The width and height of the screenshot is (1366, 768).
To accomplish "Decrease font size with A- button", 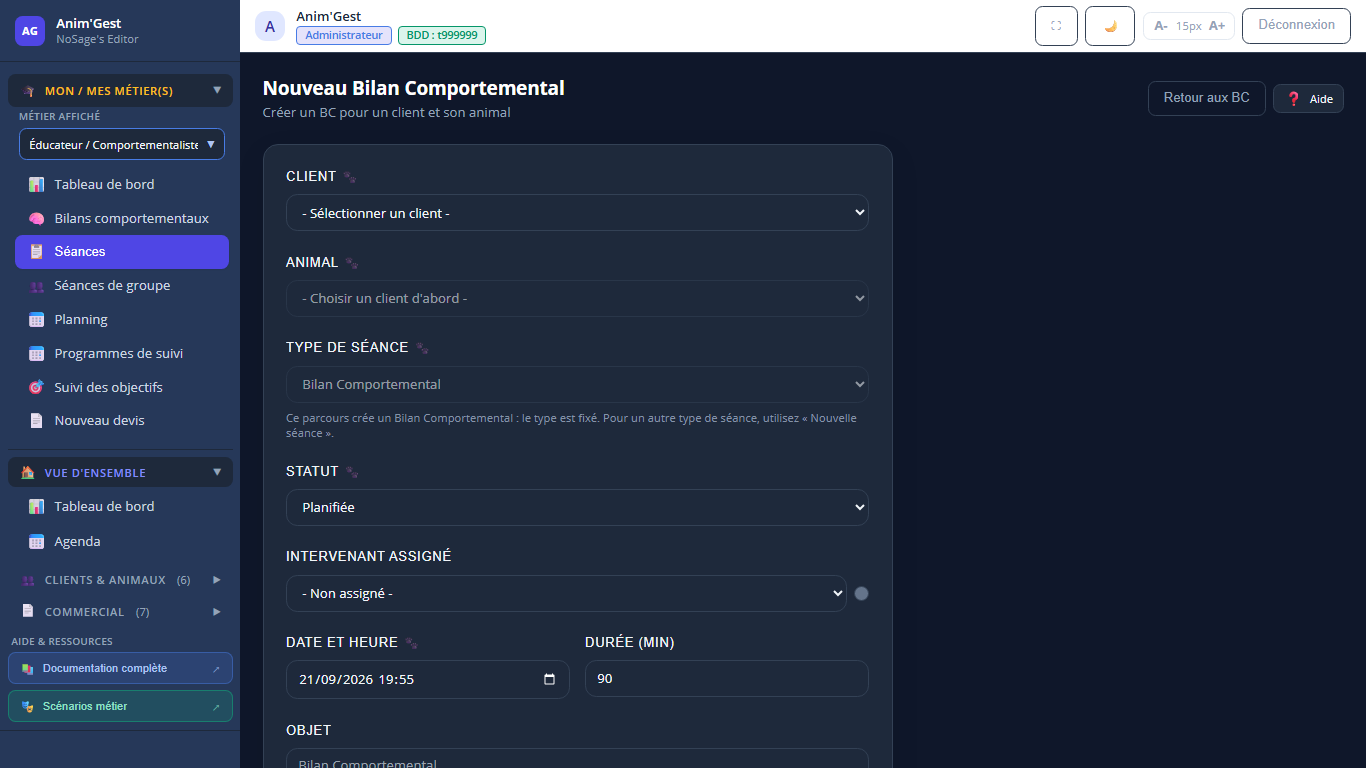I will point(1161,26).
